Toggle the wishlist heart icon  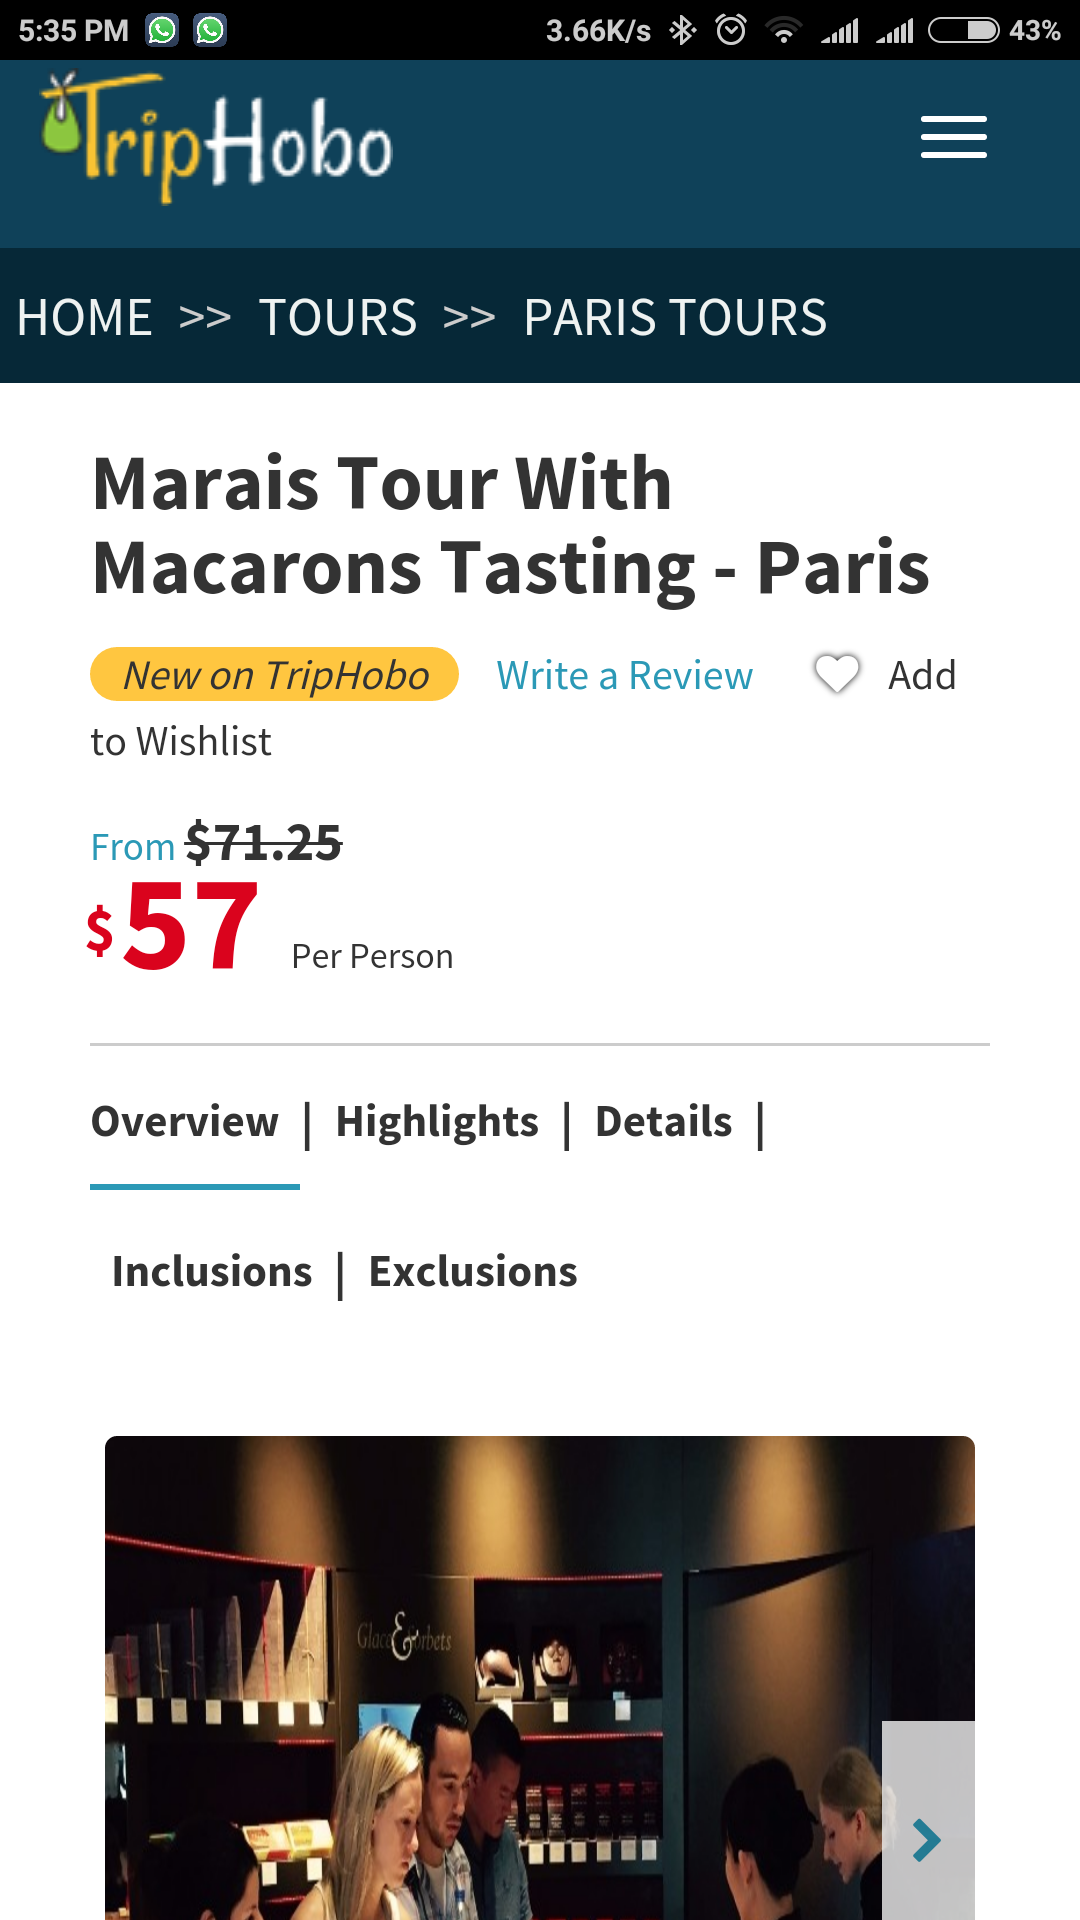837,674
